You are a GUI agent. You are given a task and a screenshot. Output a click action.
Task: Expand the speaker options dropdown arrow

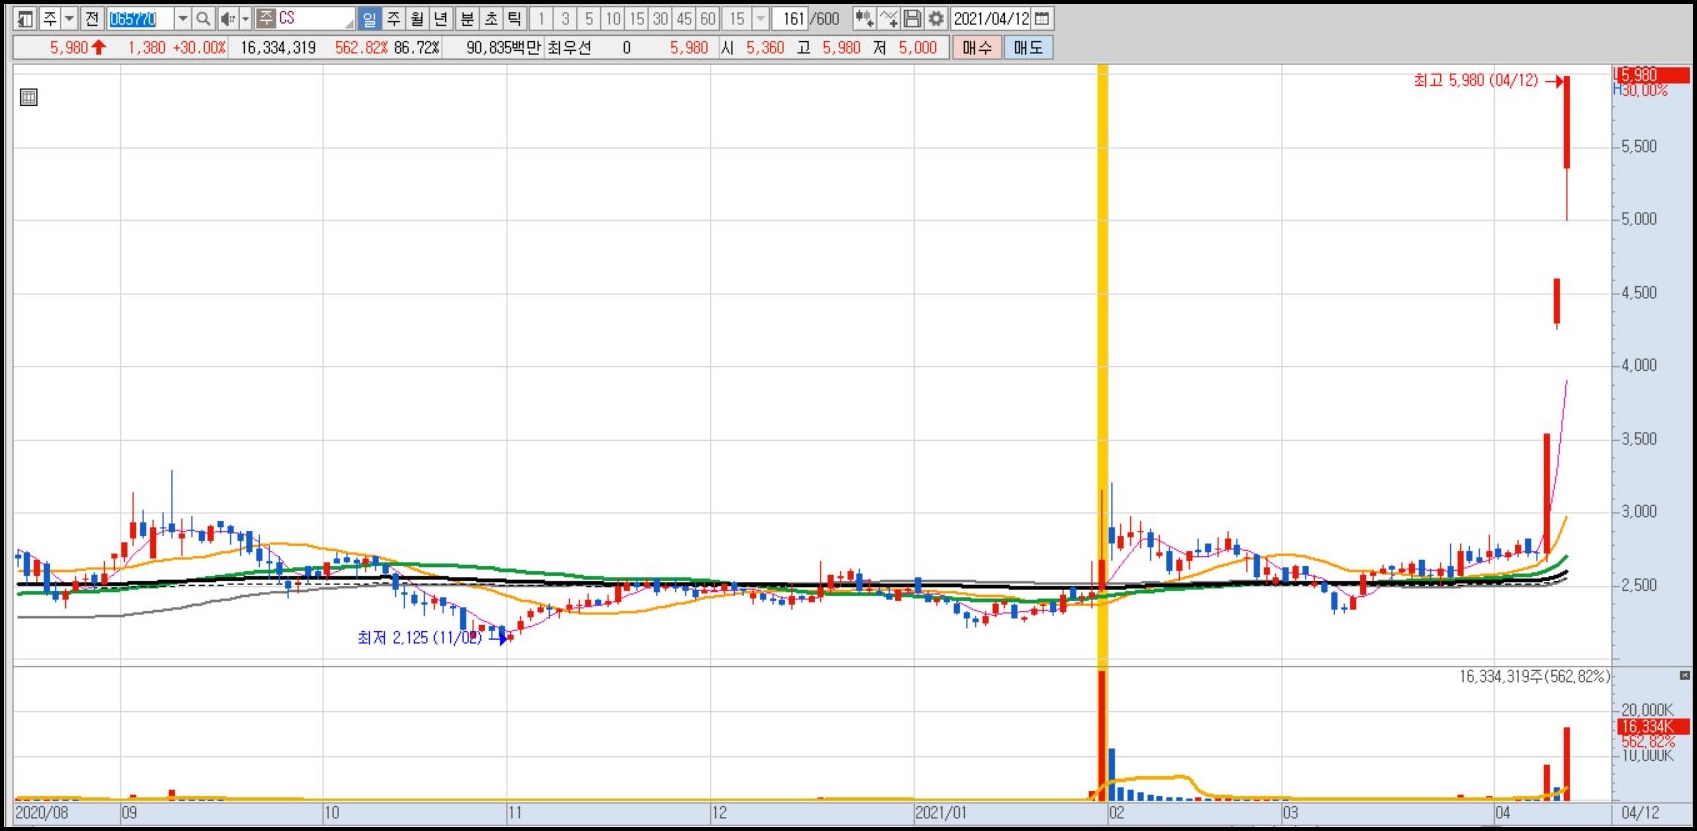[246, 19]
